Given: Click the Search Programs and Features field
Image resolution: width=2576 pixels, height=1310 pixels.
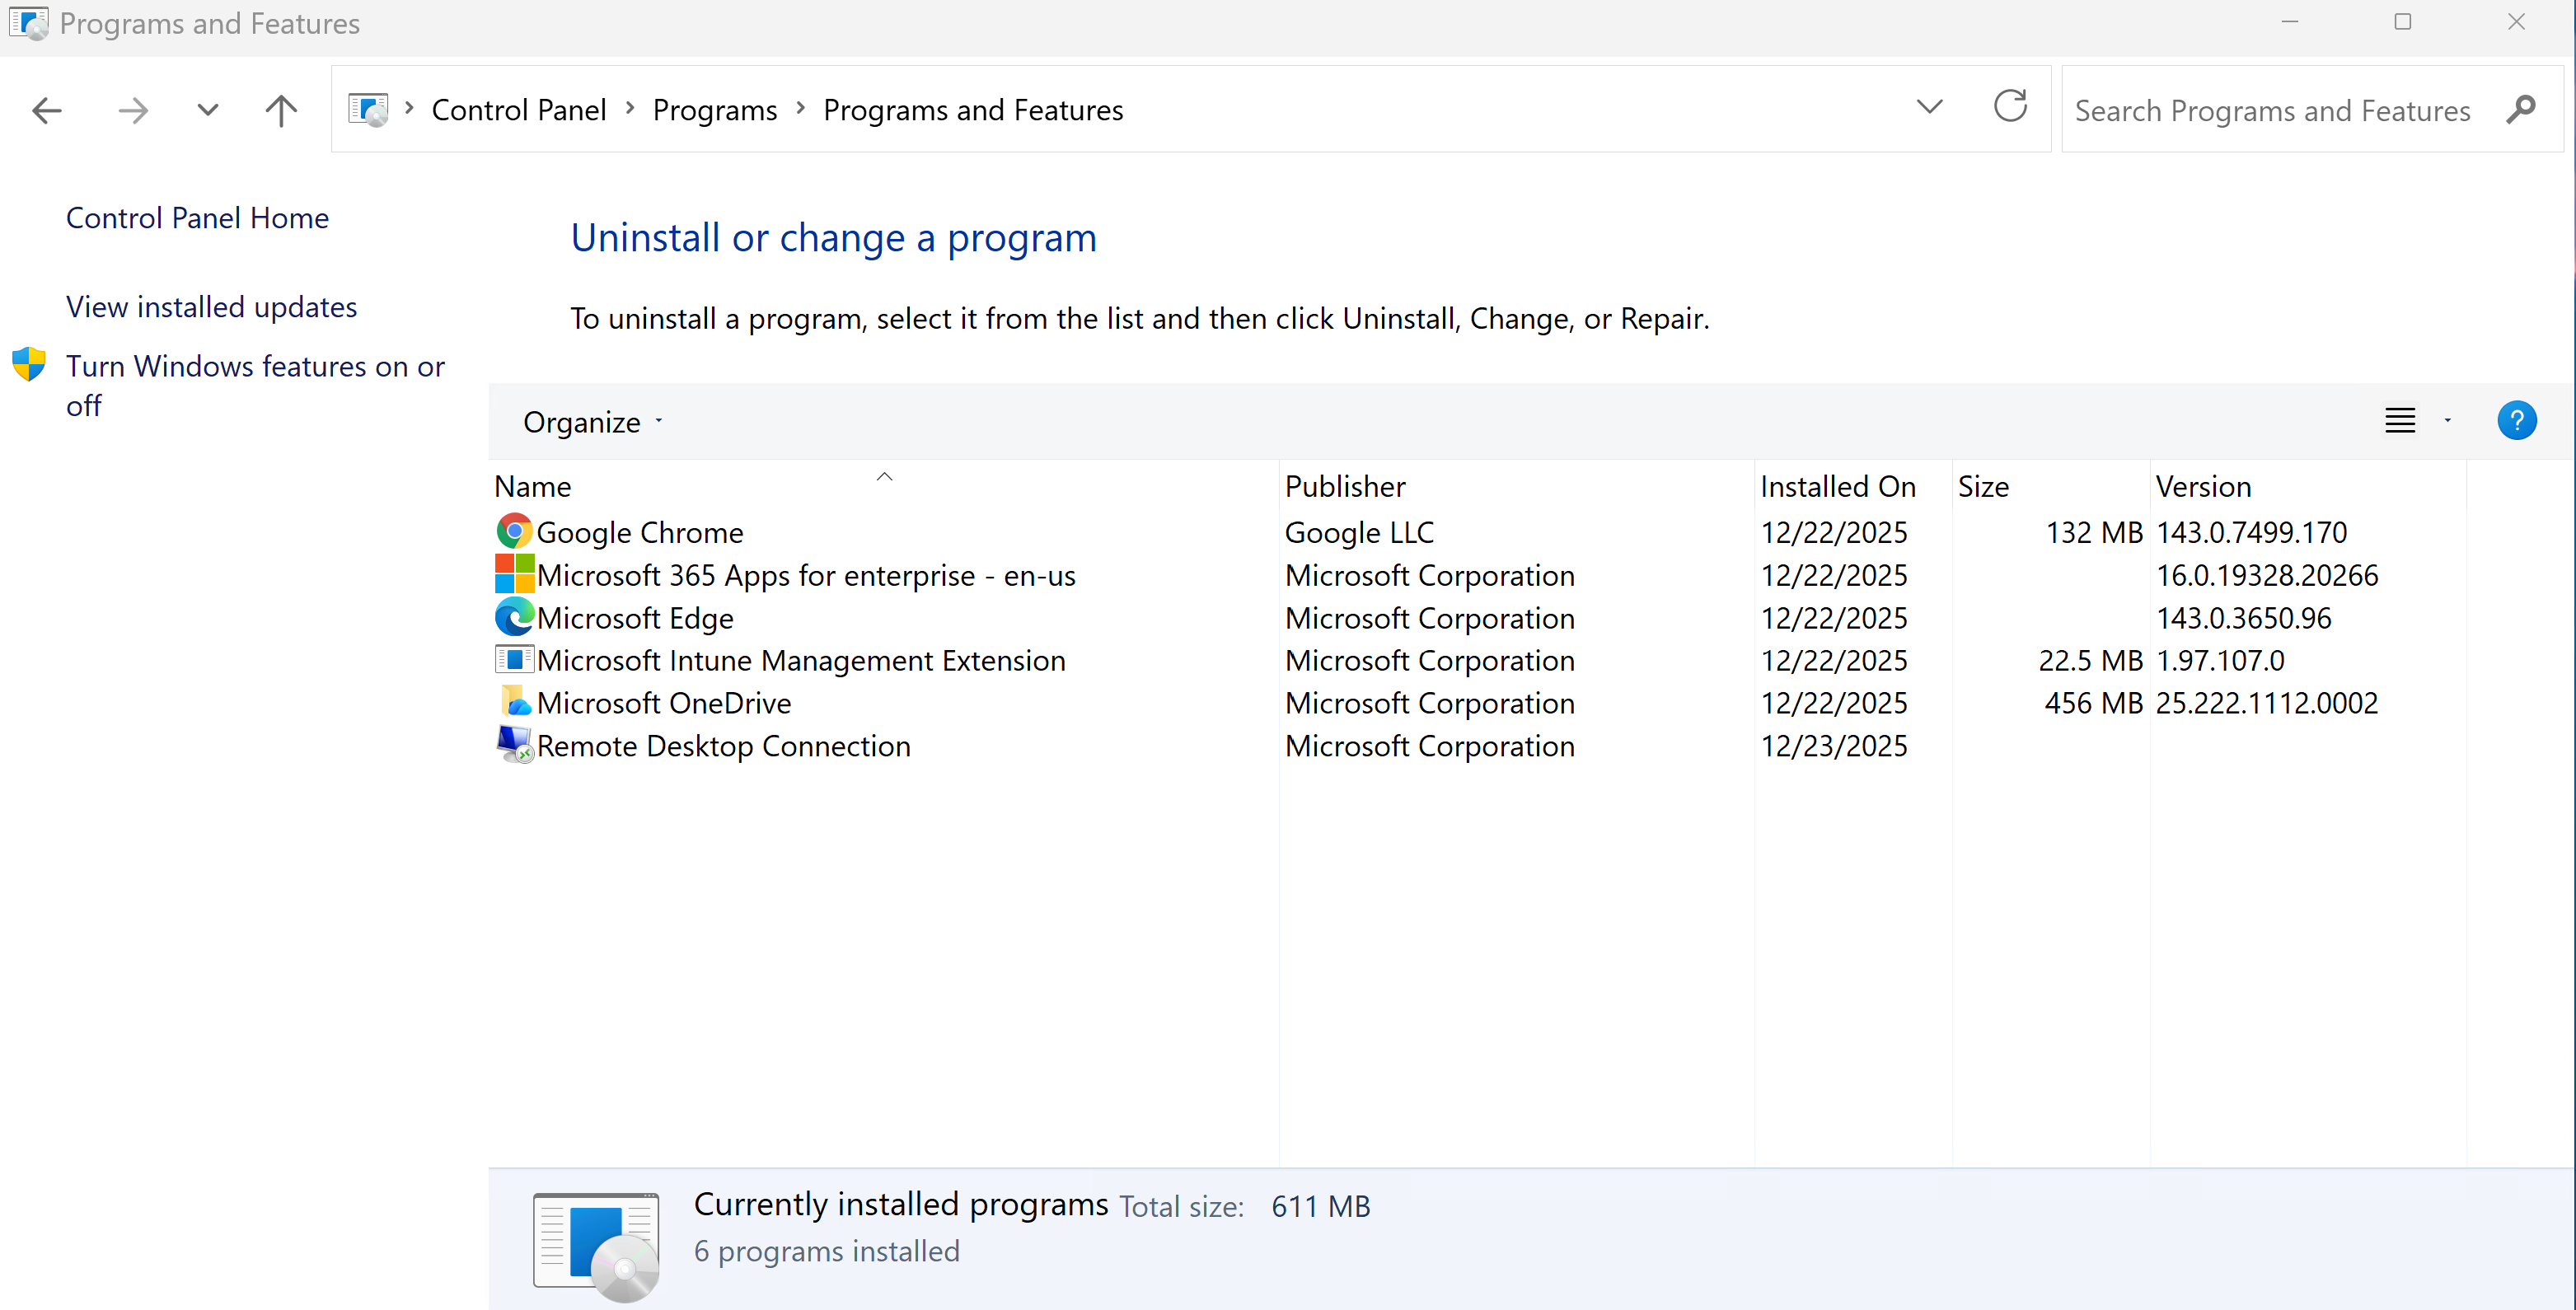Looking at the screenshot, I should point(2271,110).
